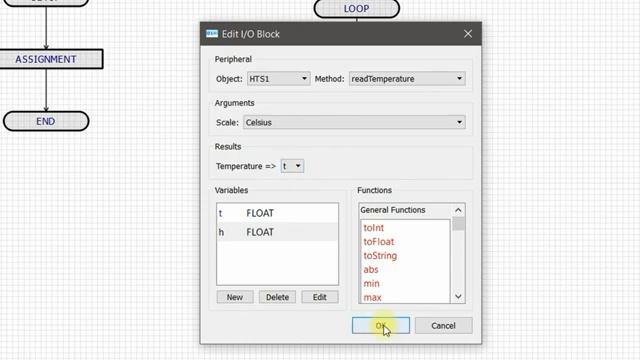This screenshot has width=640, height=360.
Task: Select variable h FLOAT in the list
Action: coord(278,232)
